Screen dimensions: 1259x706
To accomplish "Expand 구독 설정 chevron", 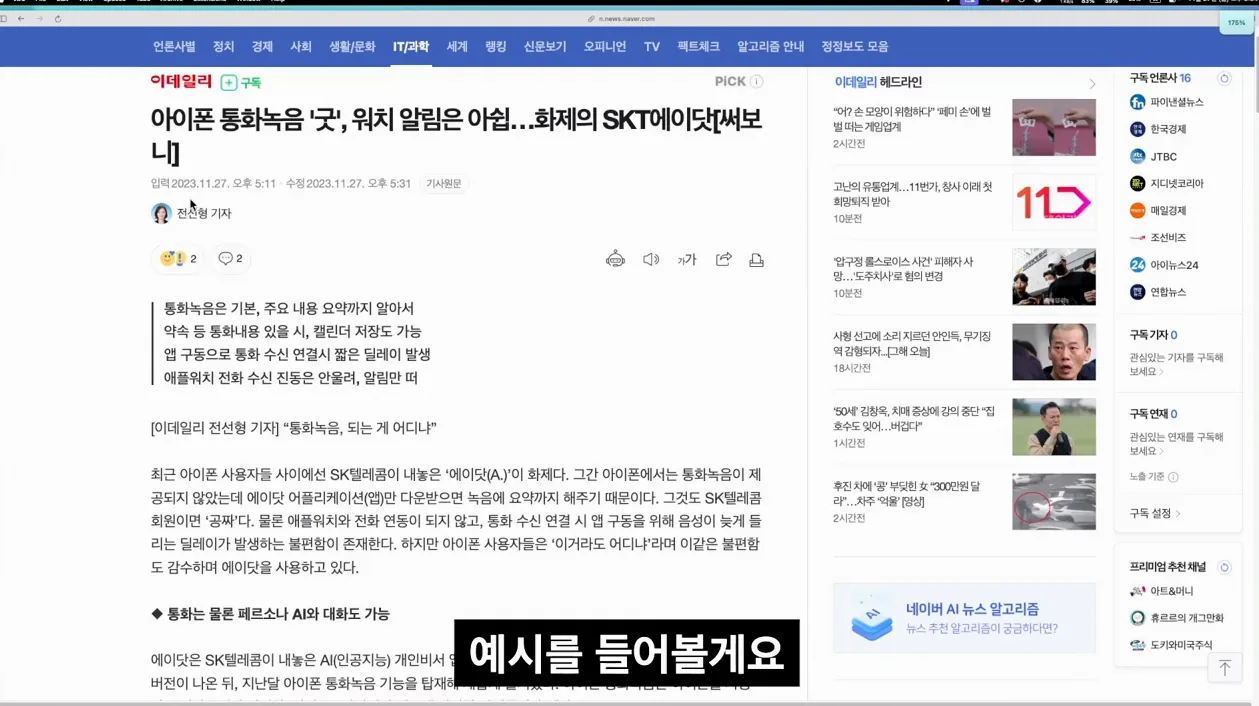I will point(1178,514).
